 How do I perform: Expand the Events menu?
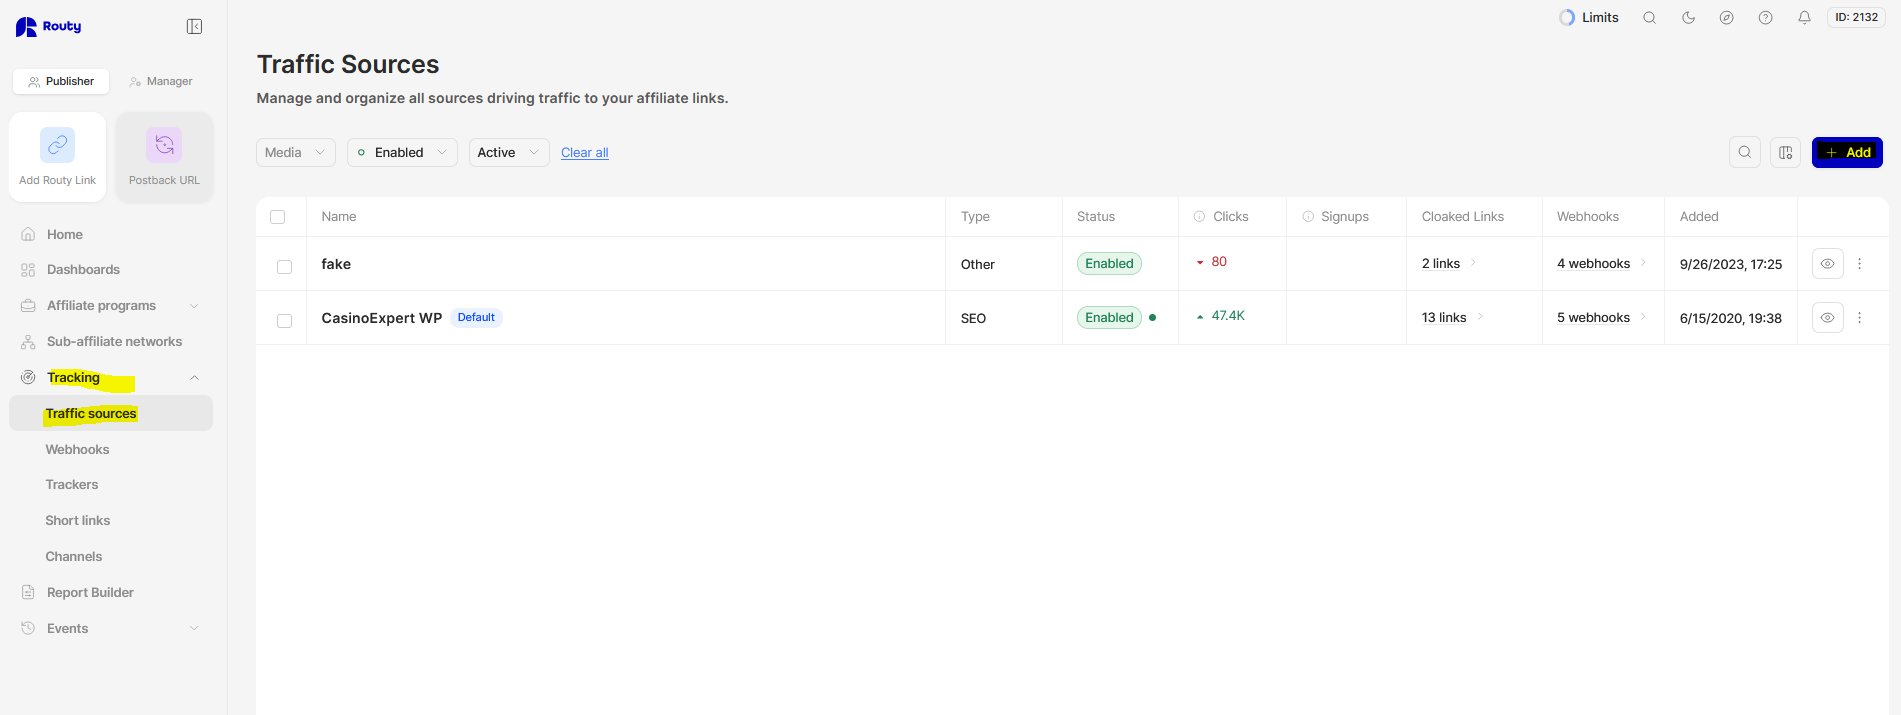111,629
